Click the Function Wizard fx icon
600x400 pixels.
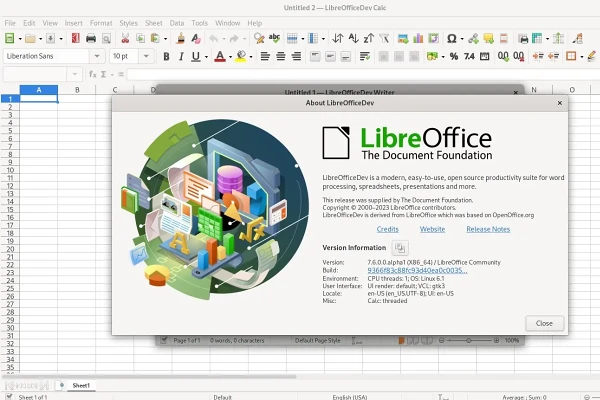[92, 74]
